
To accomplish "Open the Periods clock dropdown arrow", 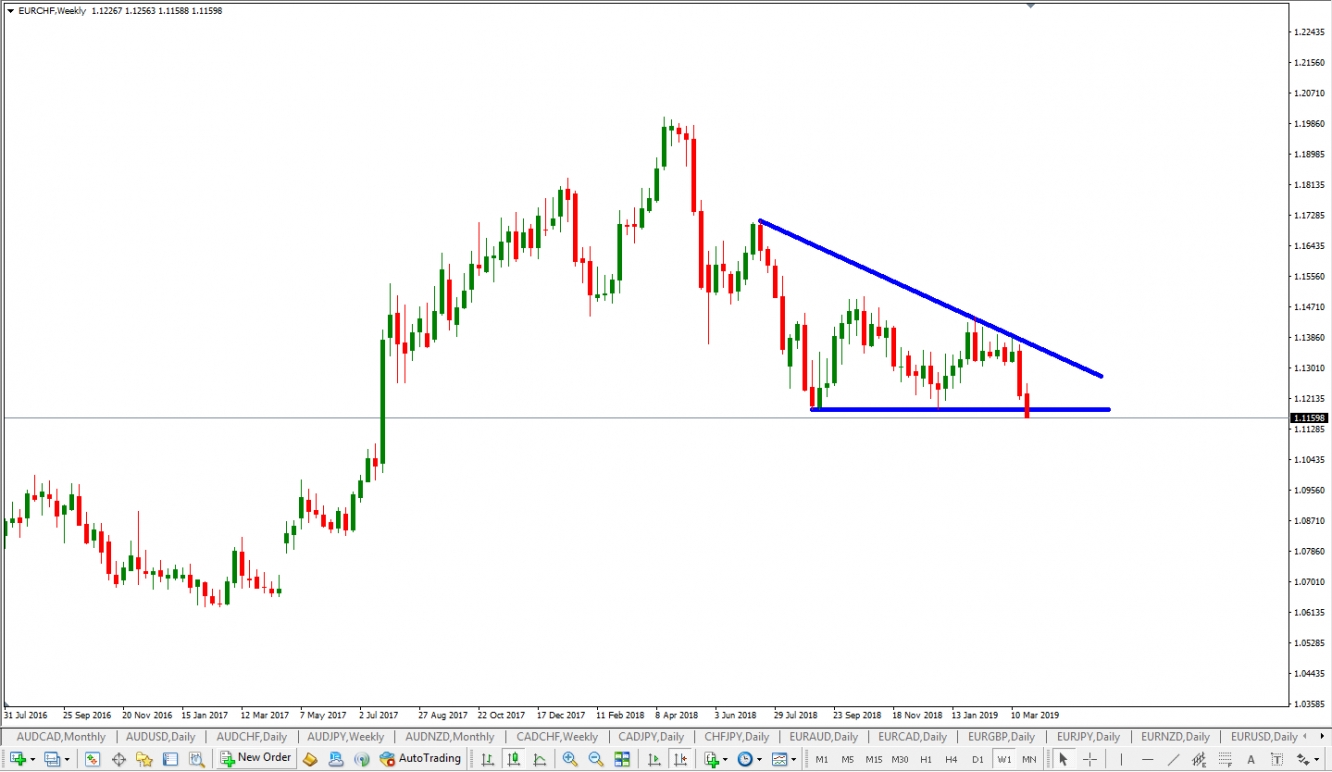I will pos(759,759).
